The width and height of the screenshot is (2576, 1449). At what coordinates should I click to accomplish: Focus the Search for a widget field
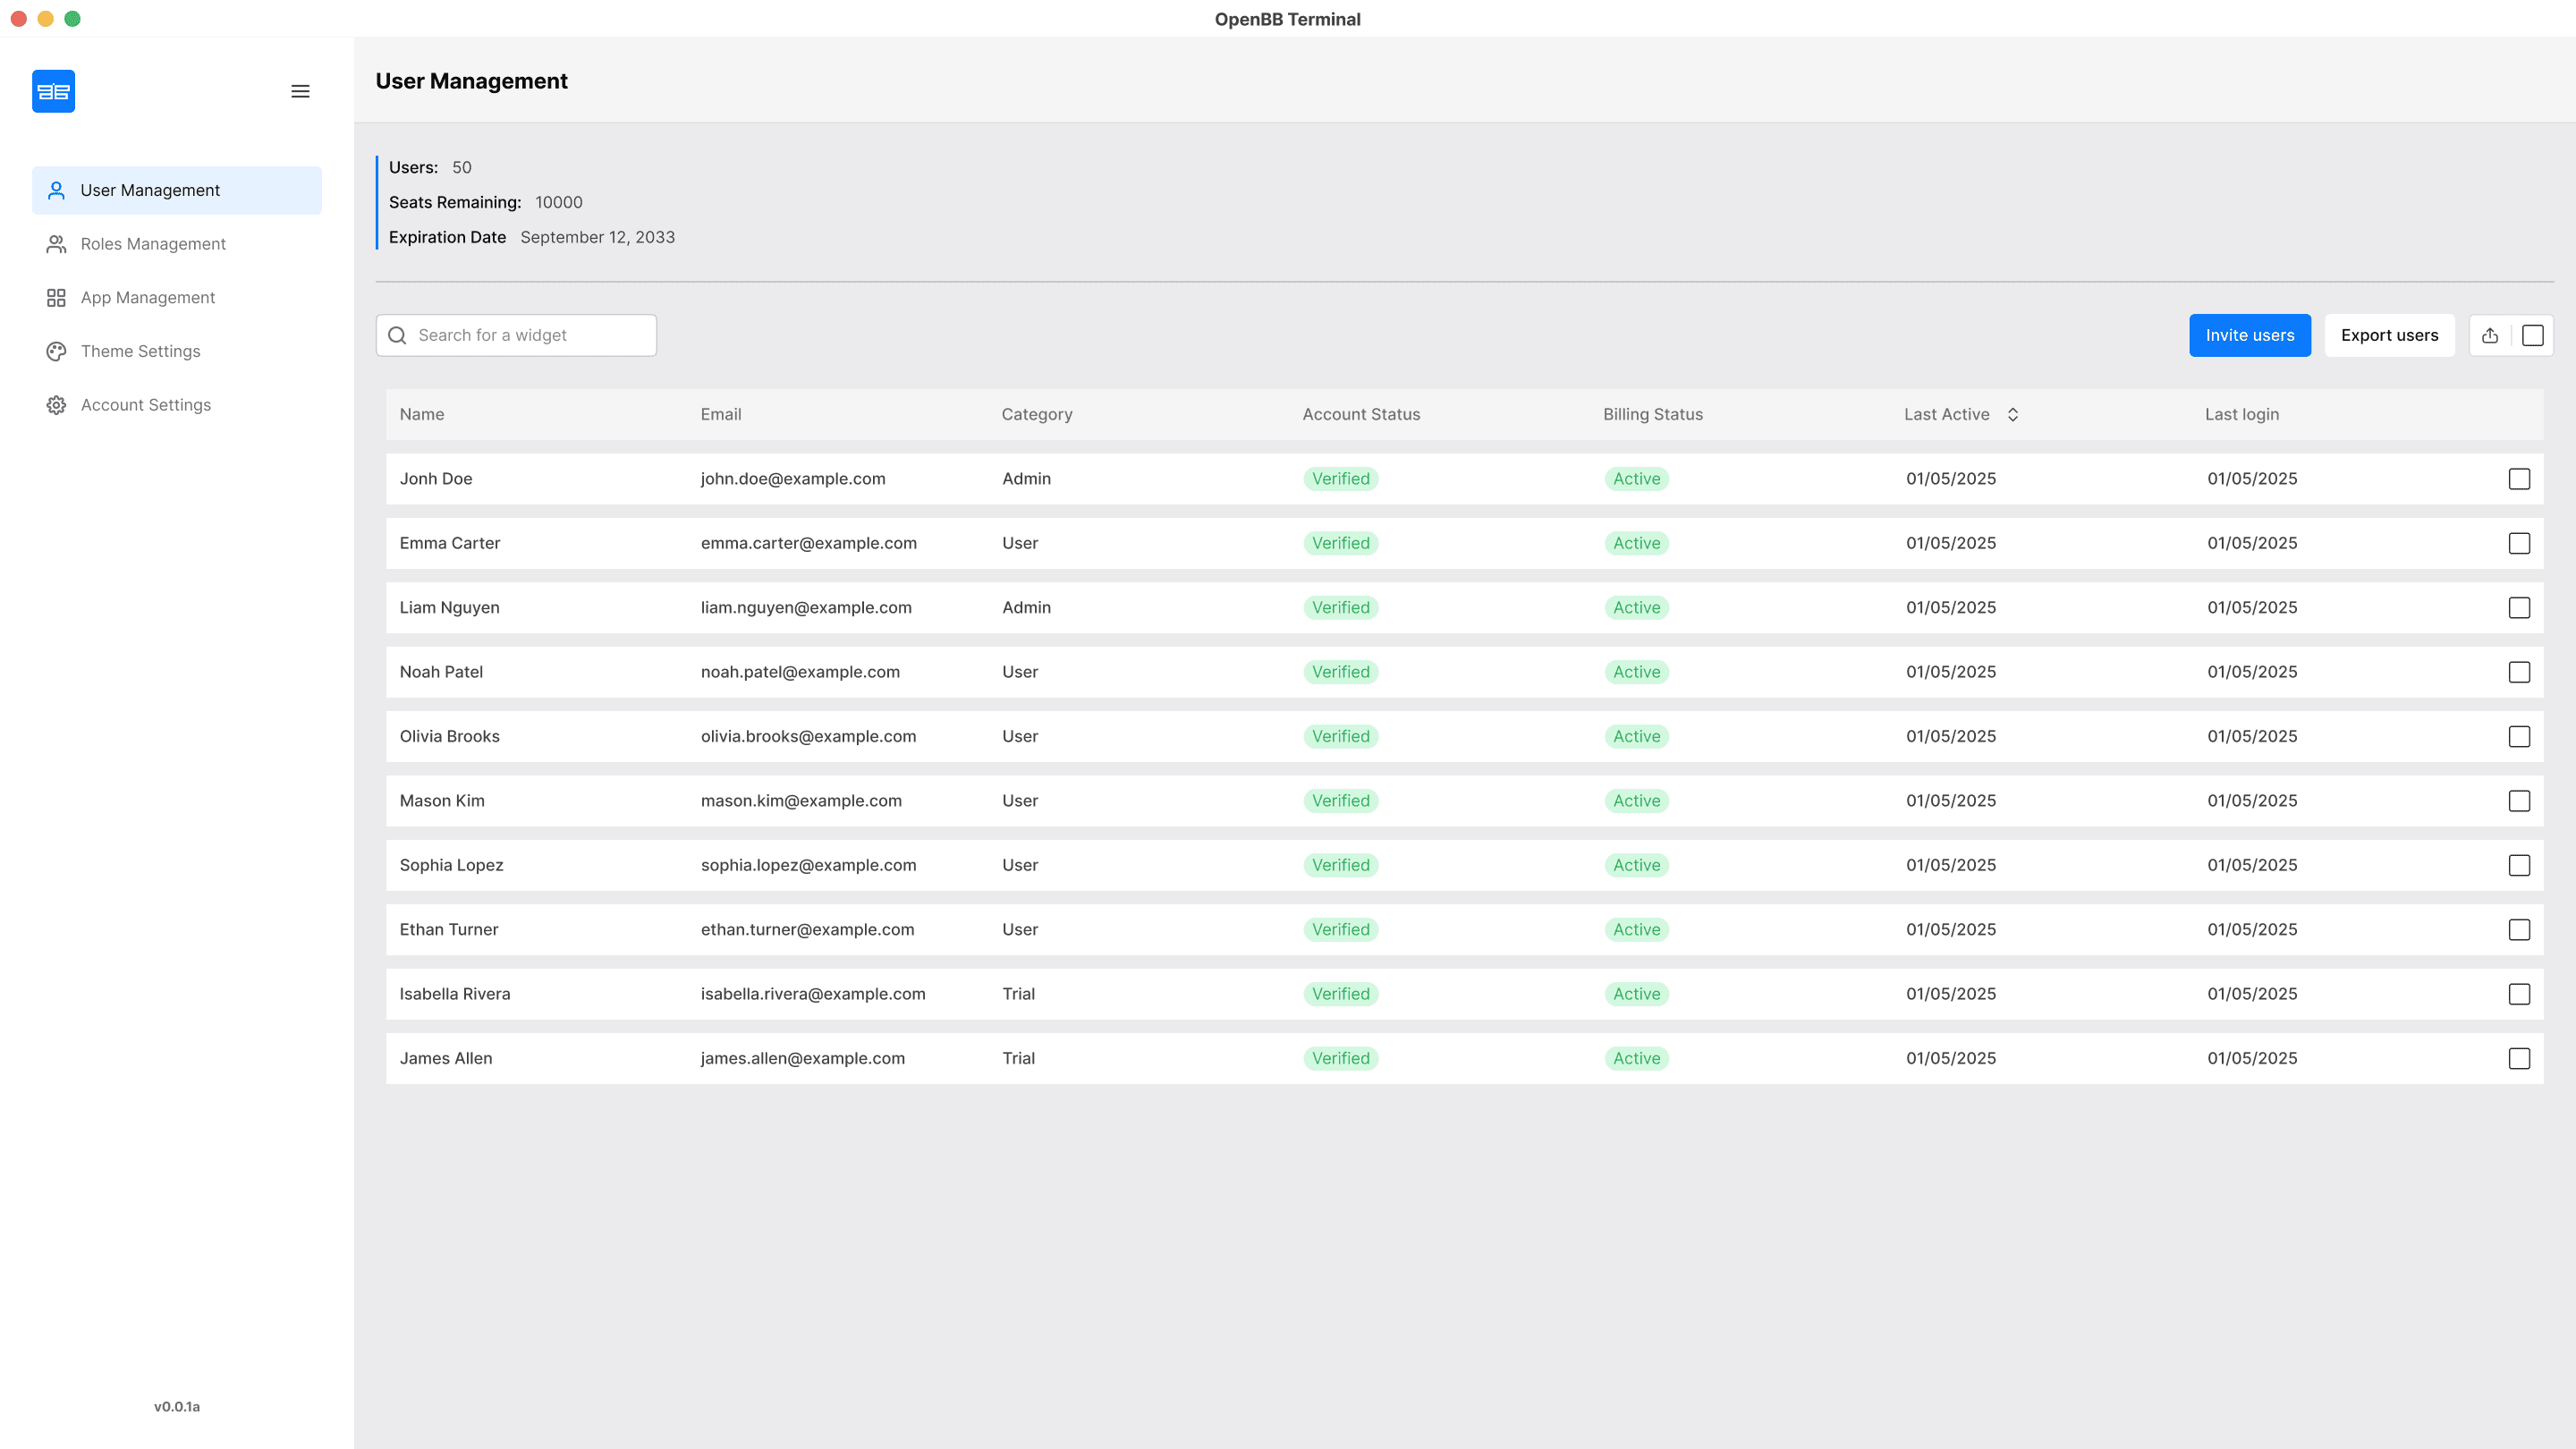(530, 335)
